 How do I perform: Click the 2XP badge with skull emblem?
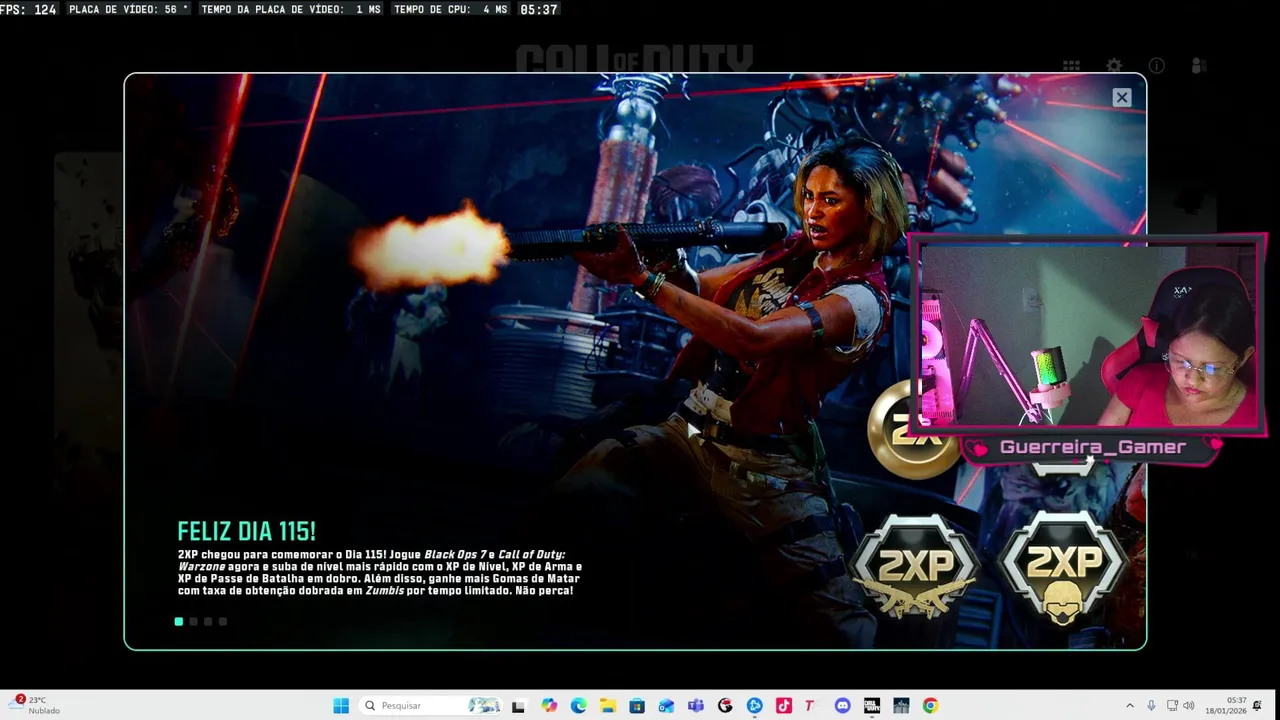1063,570
